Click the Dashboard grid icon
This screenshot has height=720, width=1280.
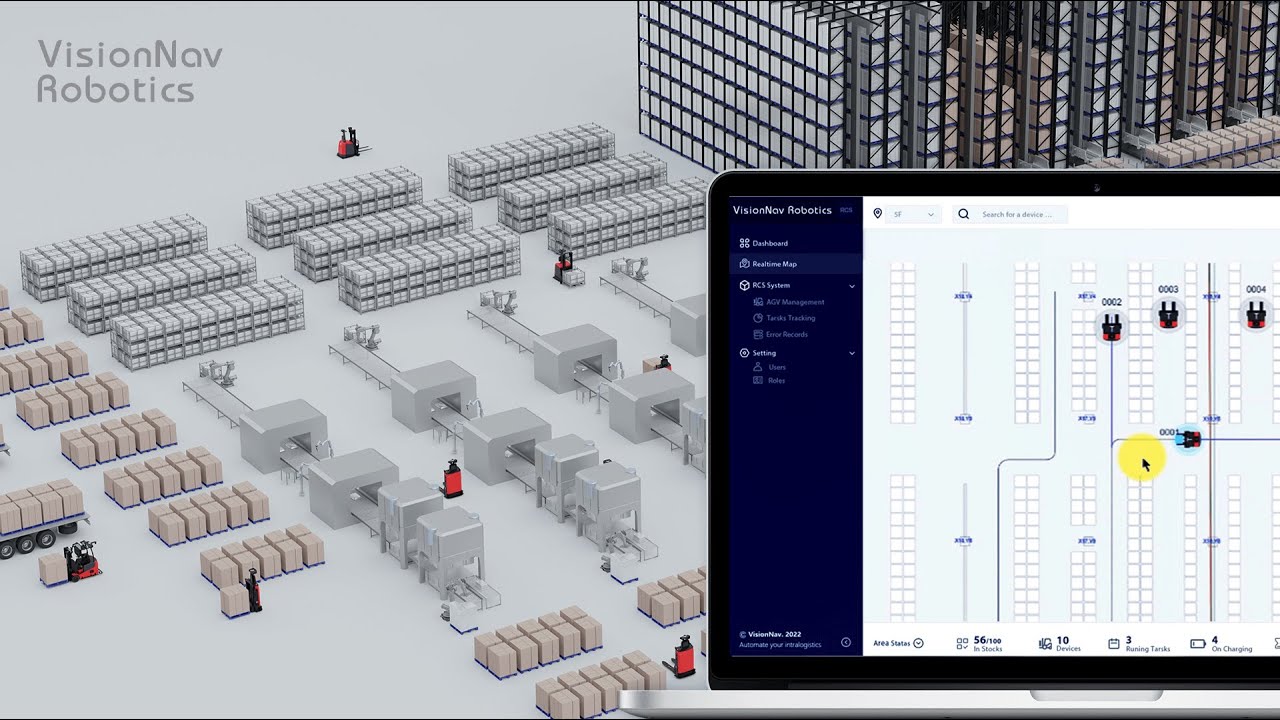[744, 243]
